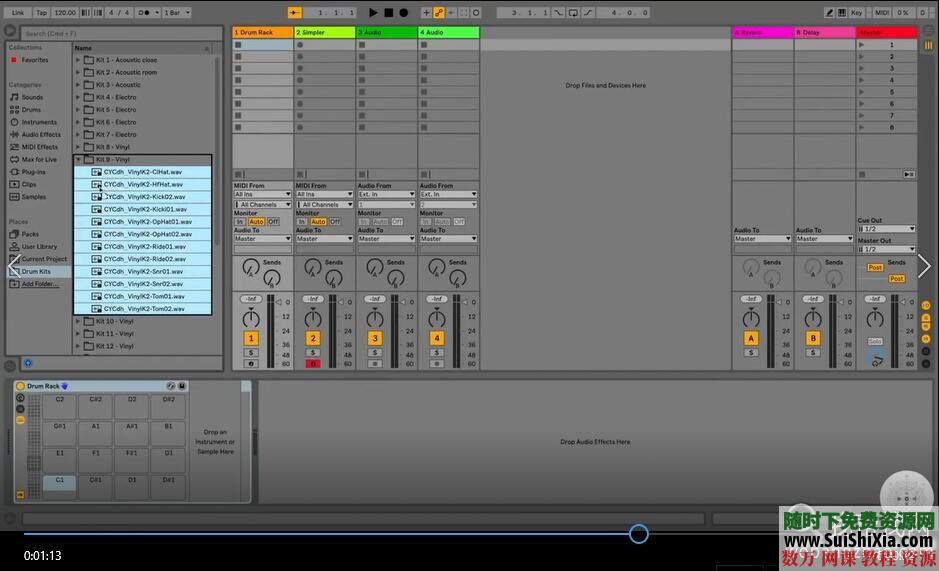
Task: Expand Kit 10 - Vinyl folder
Action: [78, 321]
